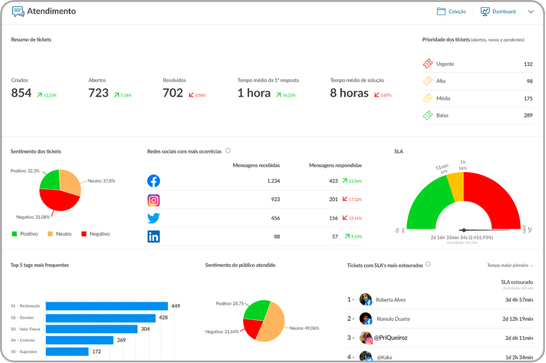This screenshot has width=546, height=363.
Task: Select the LinkedIn network icon
Action: tap(154, 237)
